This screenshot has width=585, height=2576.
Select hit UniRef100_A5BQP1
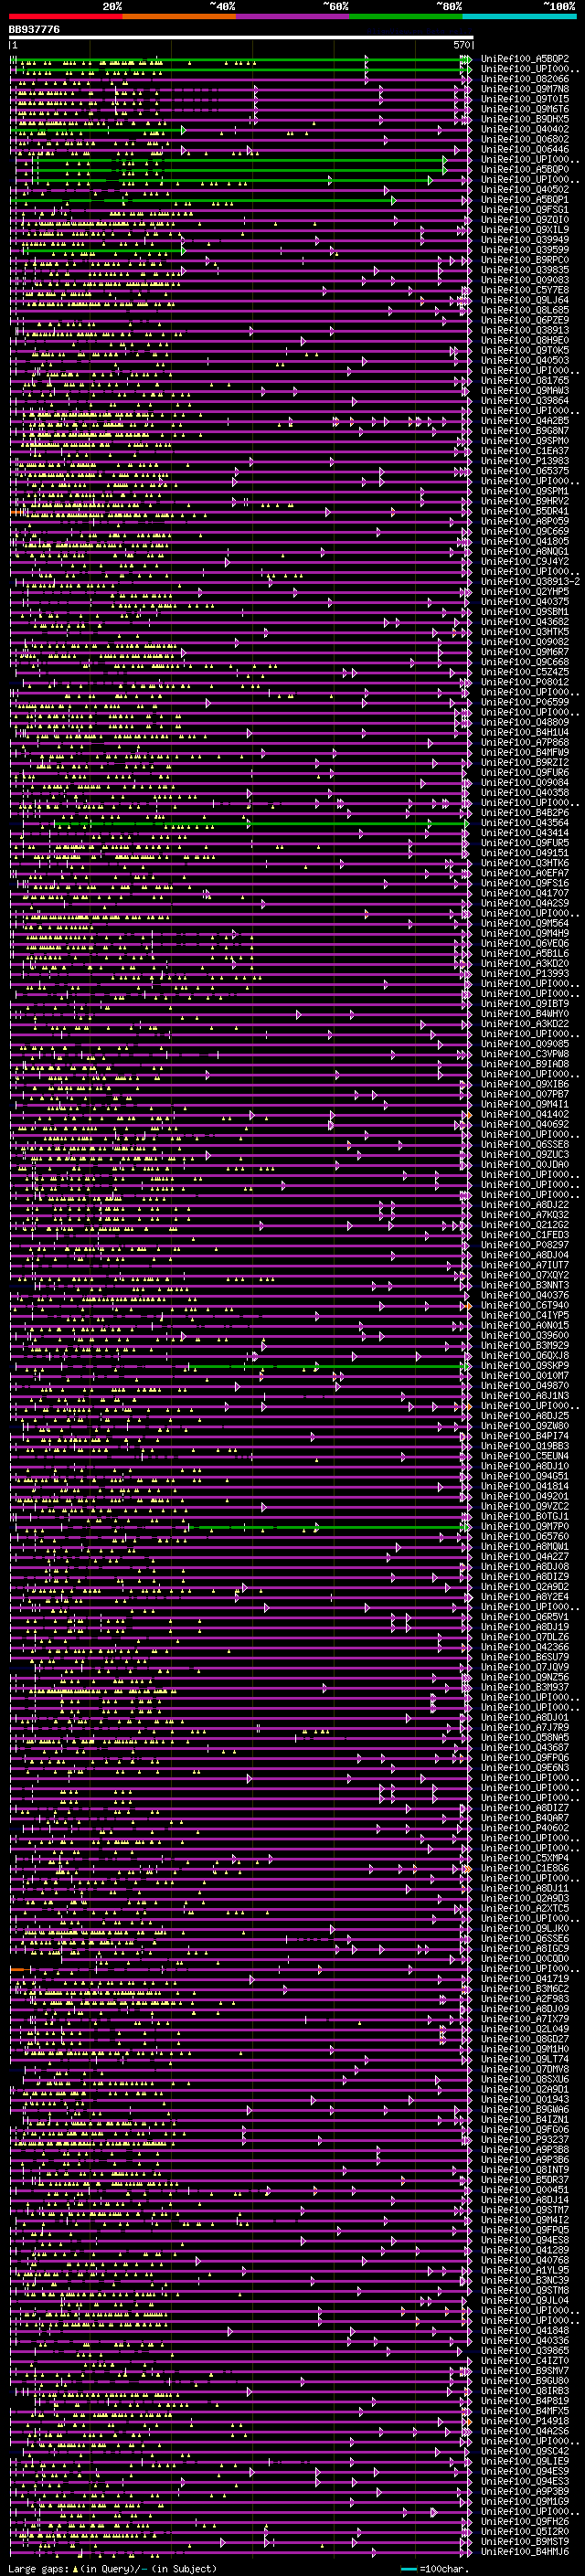click(525, 200)
